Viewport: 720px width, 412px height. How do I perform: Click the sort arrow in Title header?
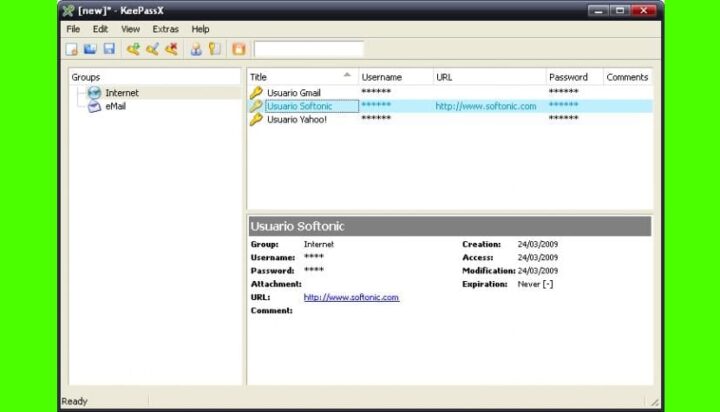click(x=347, y=74)
